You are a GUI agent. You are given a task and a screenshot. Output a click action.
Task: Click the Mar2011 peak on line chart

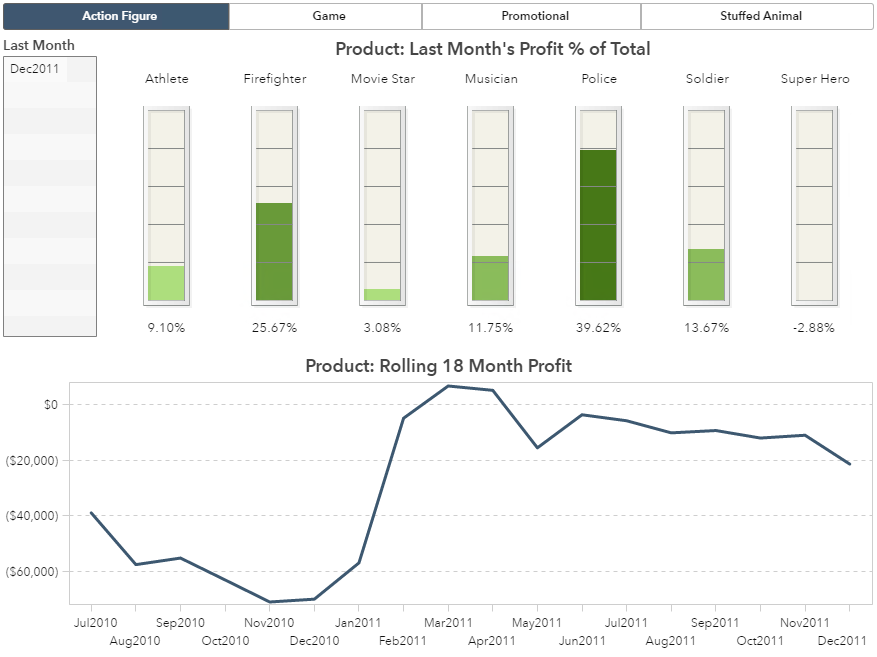click(448, 386)
